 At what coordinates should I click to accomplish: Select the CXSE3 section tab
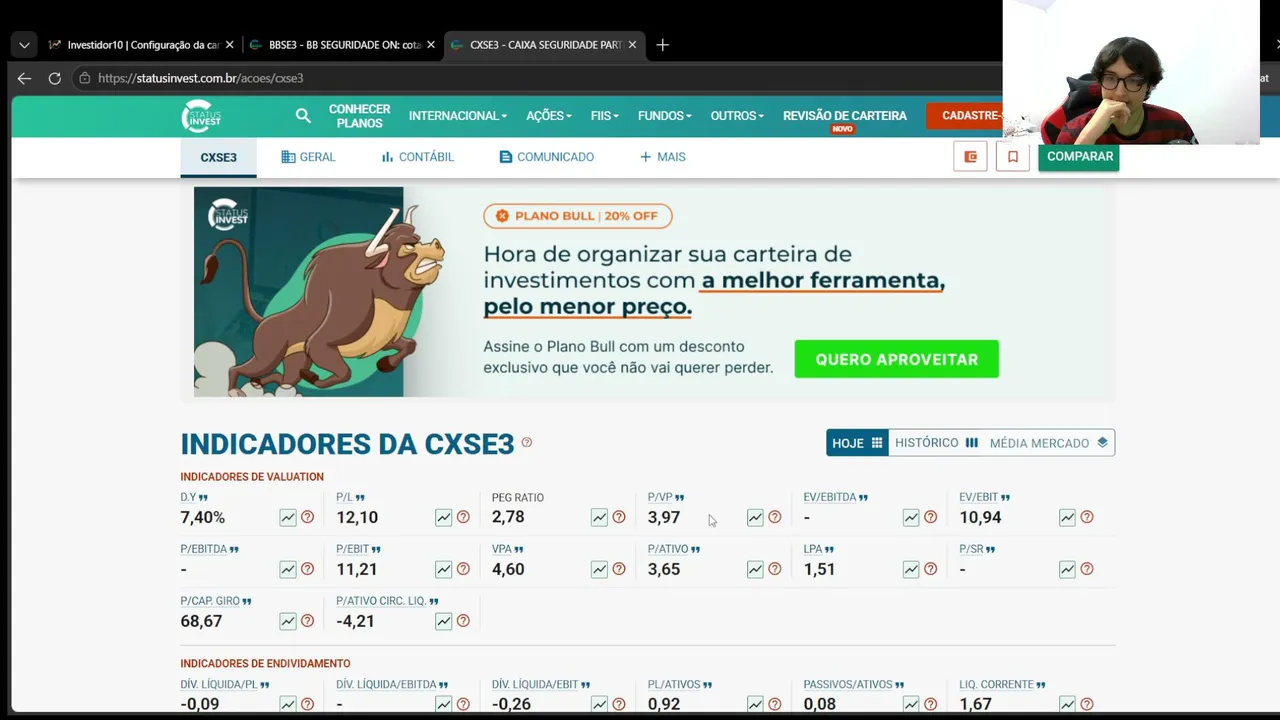tap(218, 157)
